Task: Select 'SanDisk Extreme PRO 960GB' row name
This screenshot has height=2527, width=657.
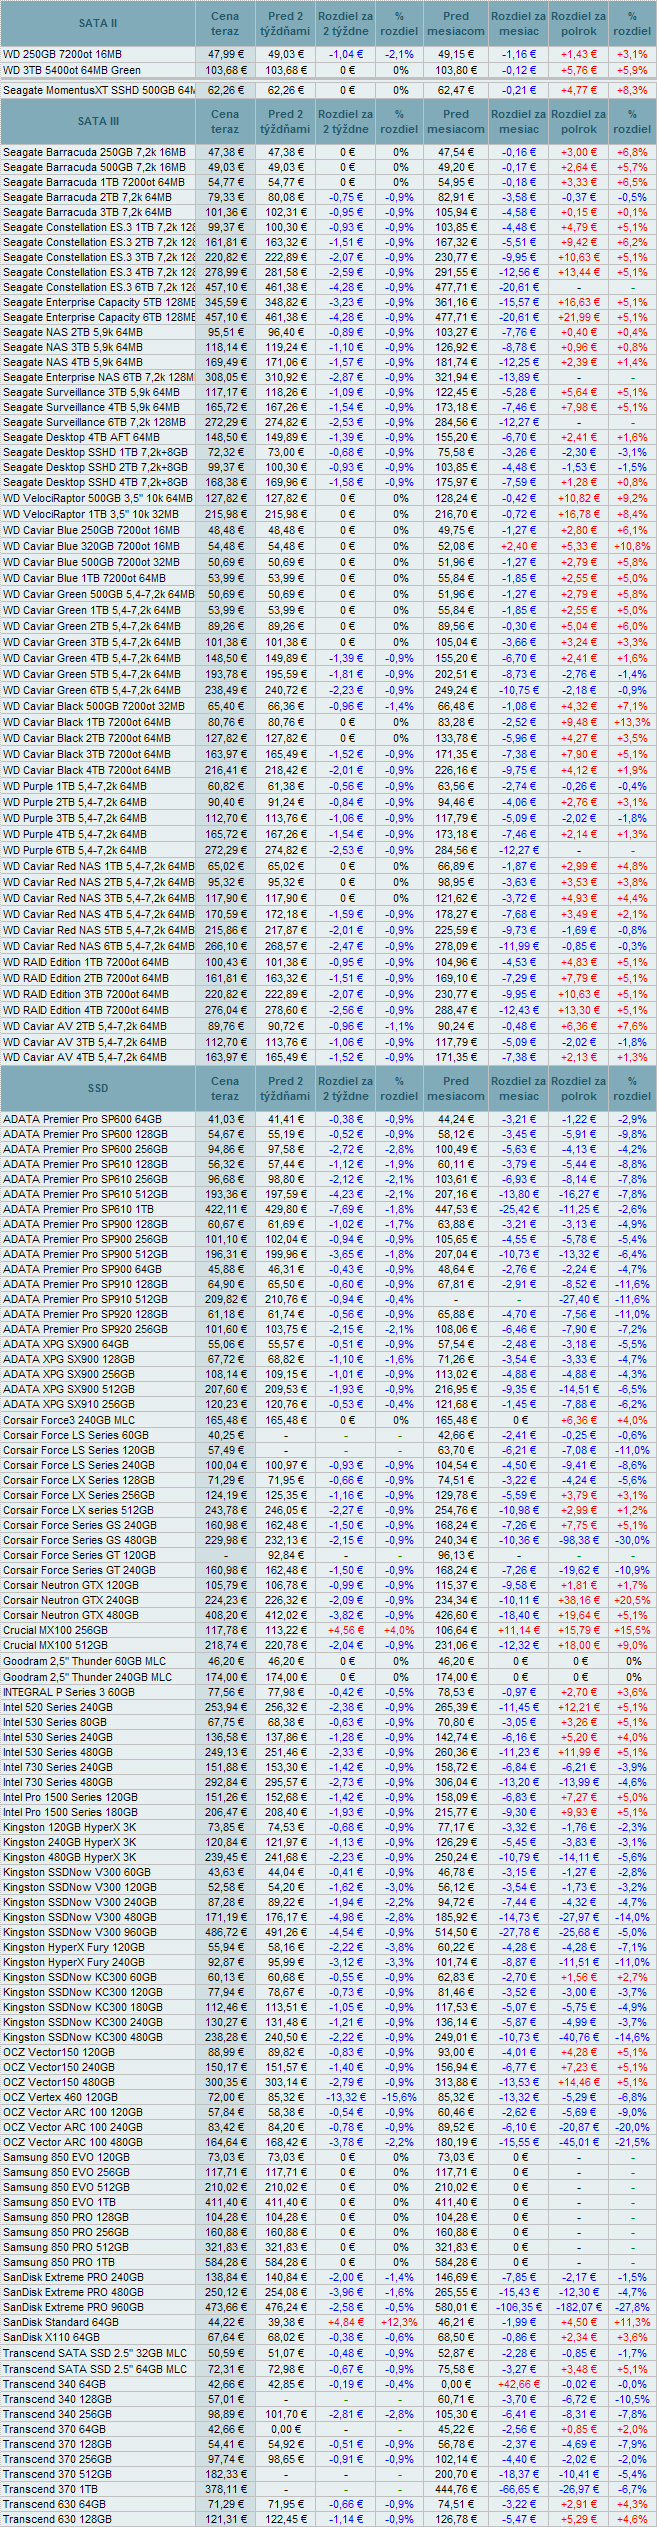Action: [73, 2307]
